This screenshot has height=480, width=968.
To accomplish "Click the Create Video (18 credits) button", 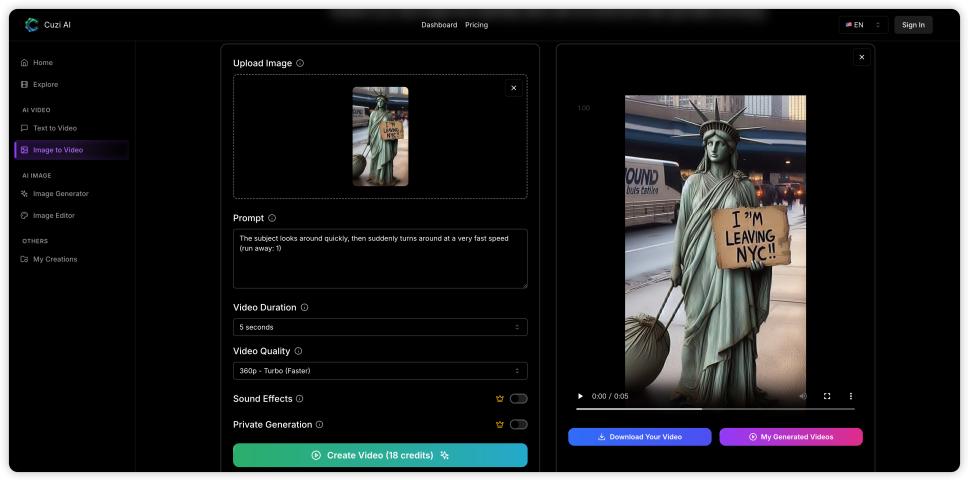I will tap(380, 455).
